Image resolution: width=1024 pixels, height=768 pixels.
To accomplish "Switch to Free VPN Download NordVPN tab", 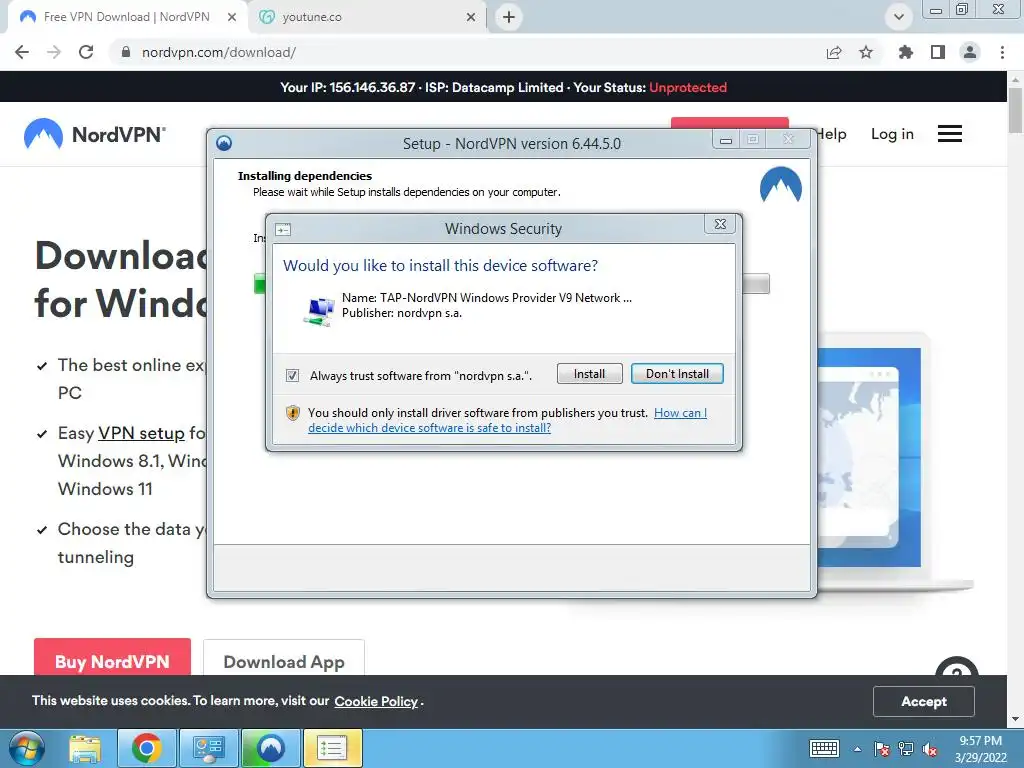I will coord(127,17).
